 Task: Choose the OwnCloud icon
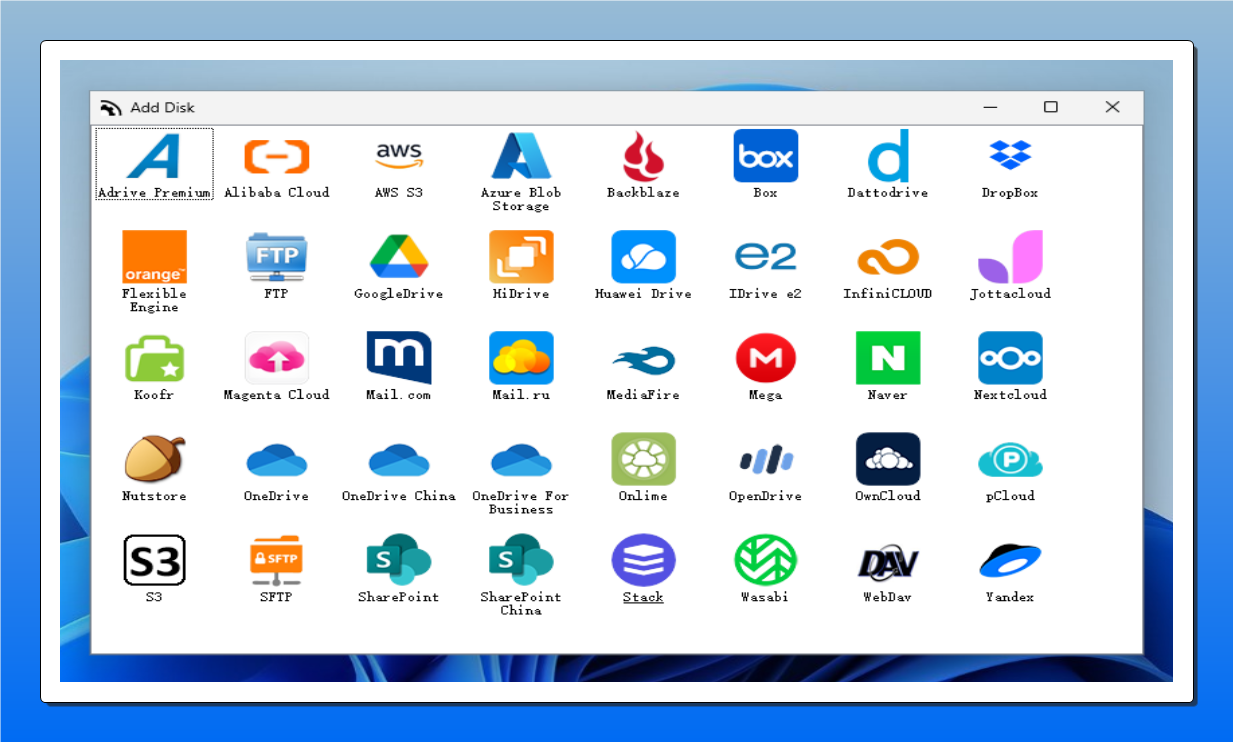(888, 459)
